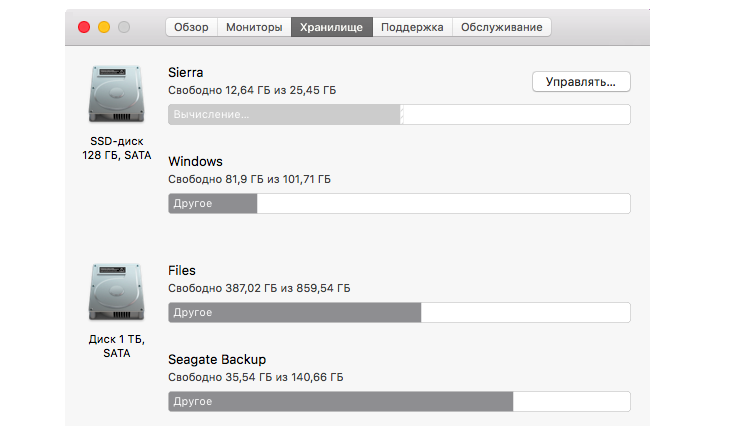The image size is (735, 445).
Task: Click the Windows volume usage bar
Action: point(399,203)
